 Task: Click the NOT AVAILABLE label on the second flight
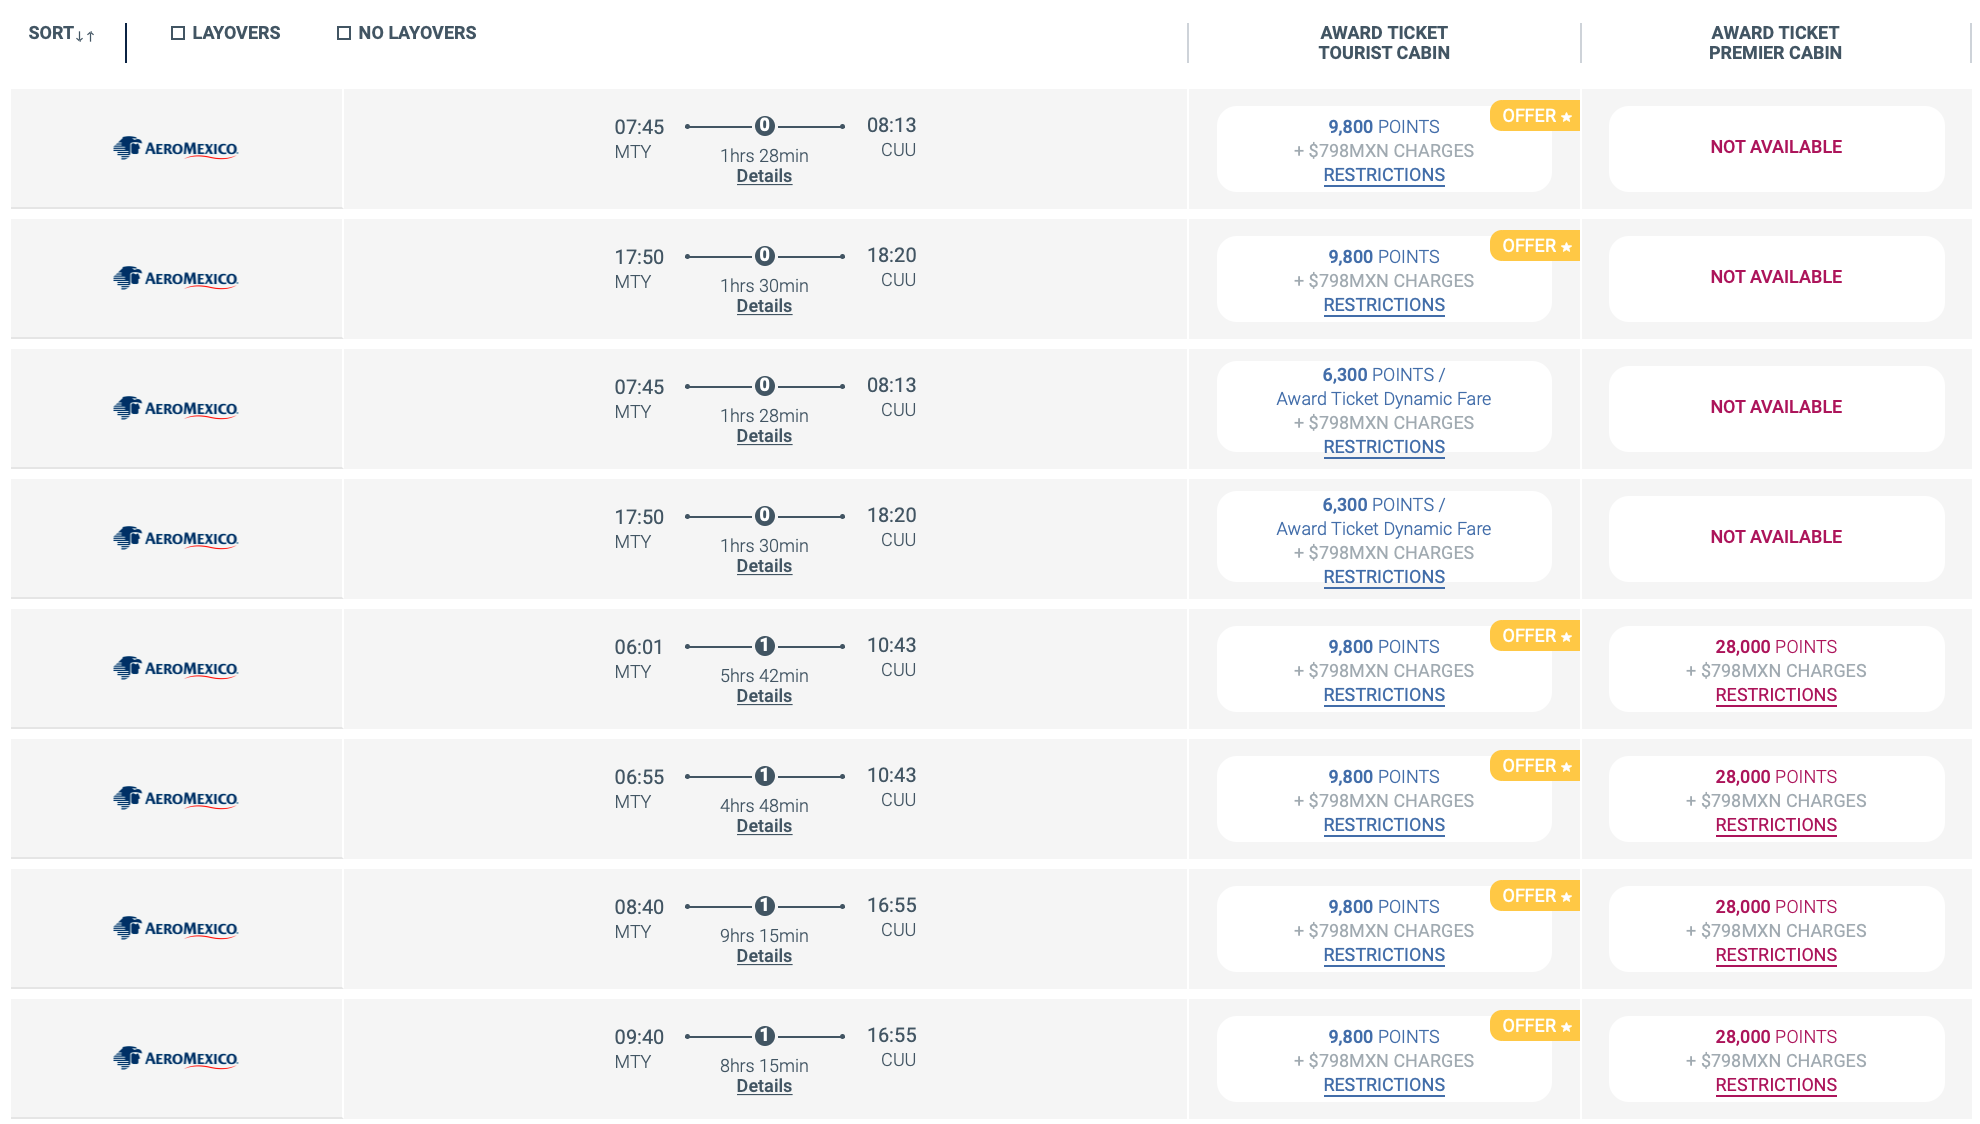[x=1776, y=277]
